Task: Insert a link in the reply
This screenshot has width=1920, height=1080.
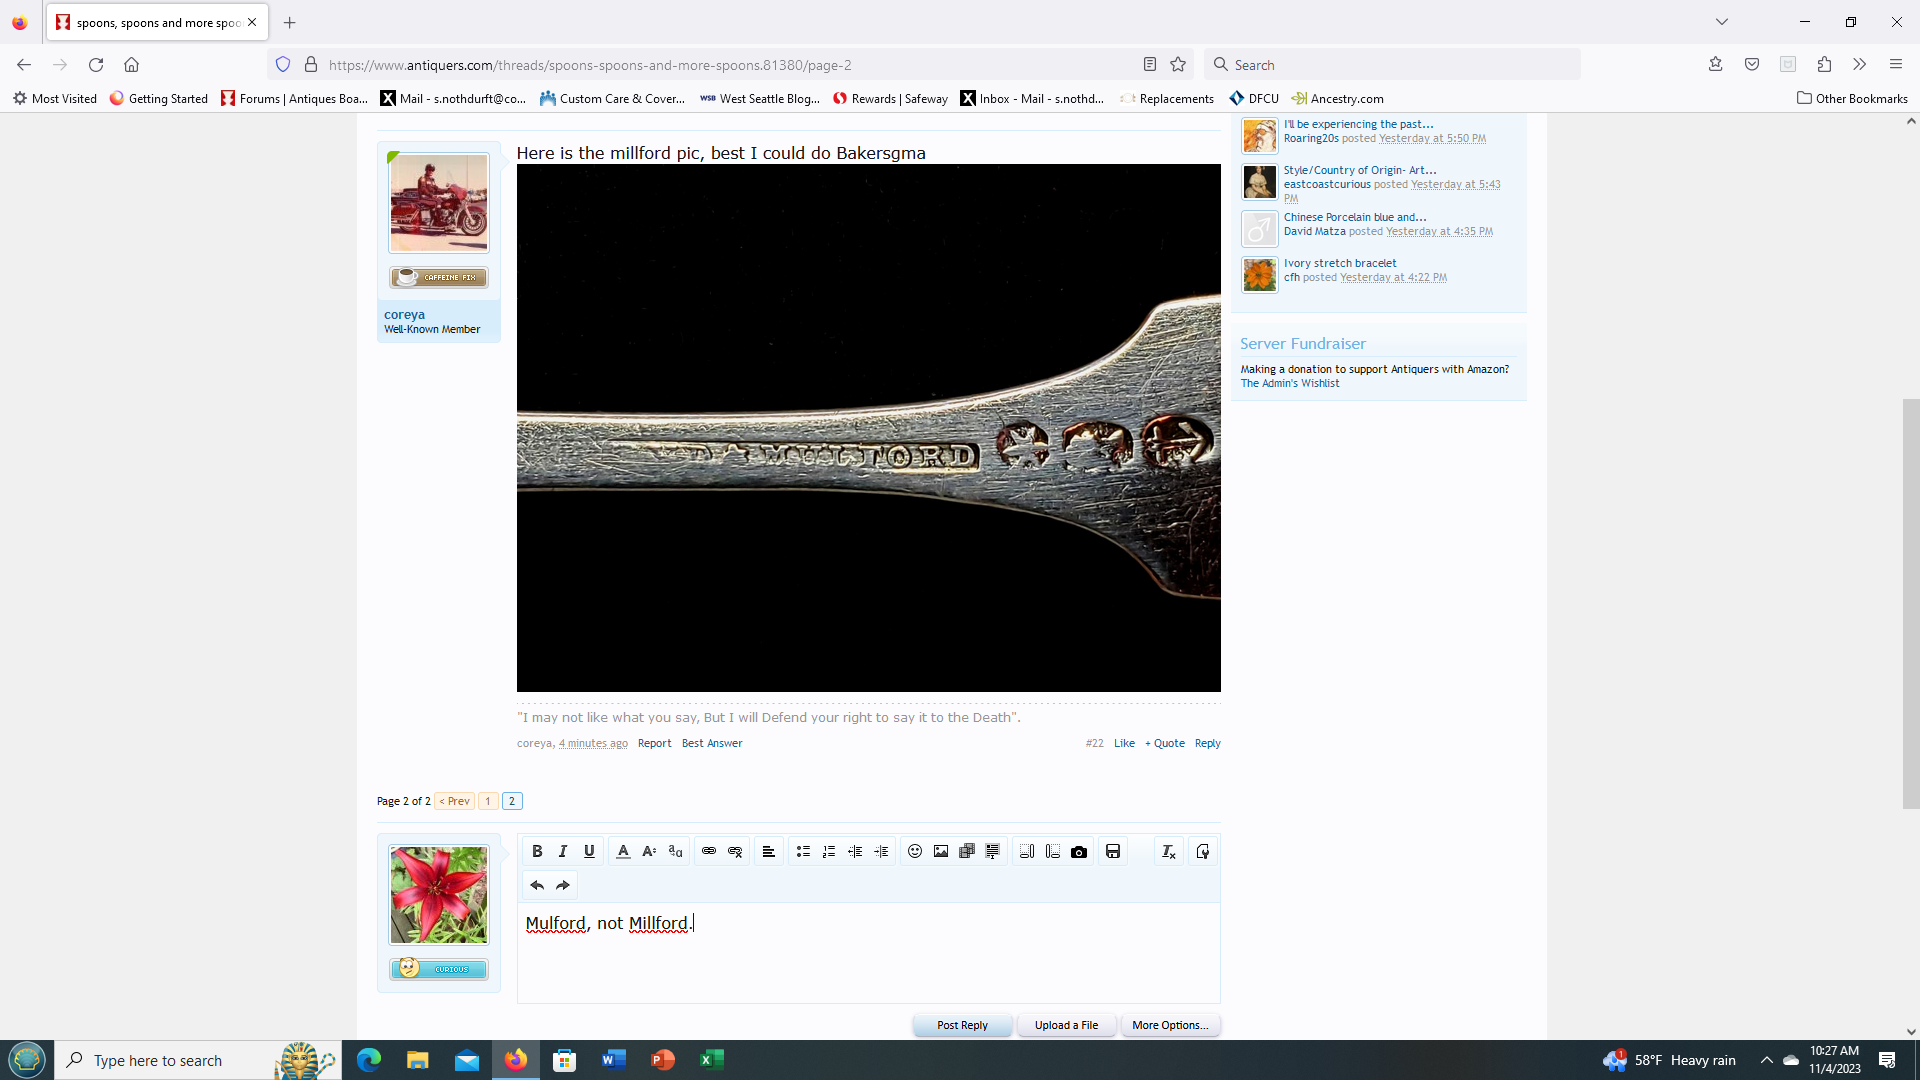Action: tap(709, 851)
